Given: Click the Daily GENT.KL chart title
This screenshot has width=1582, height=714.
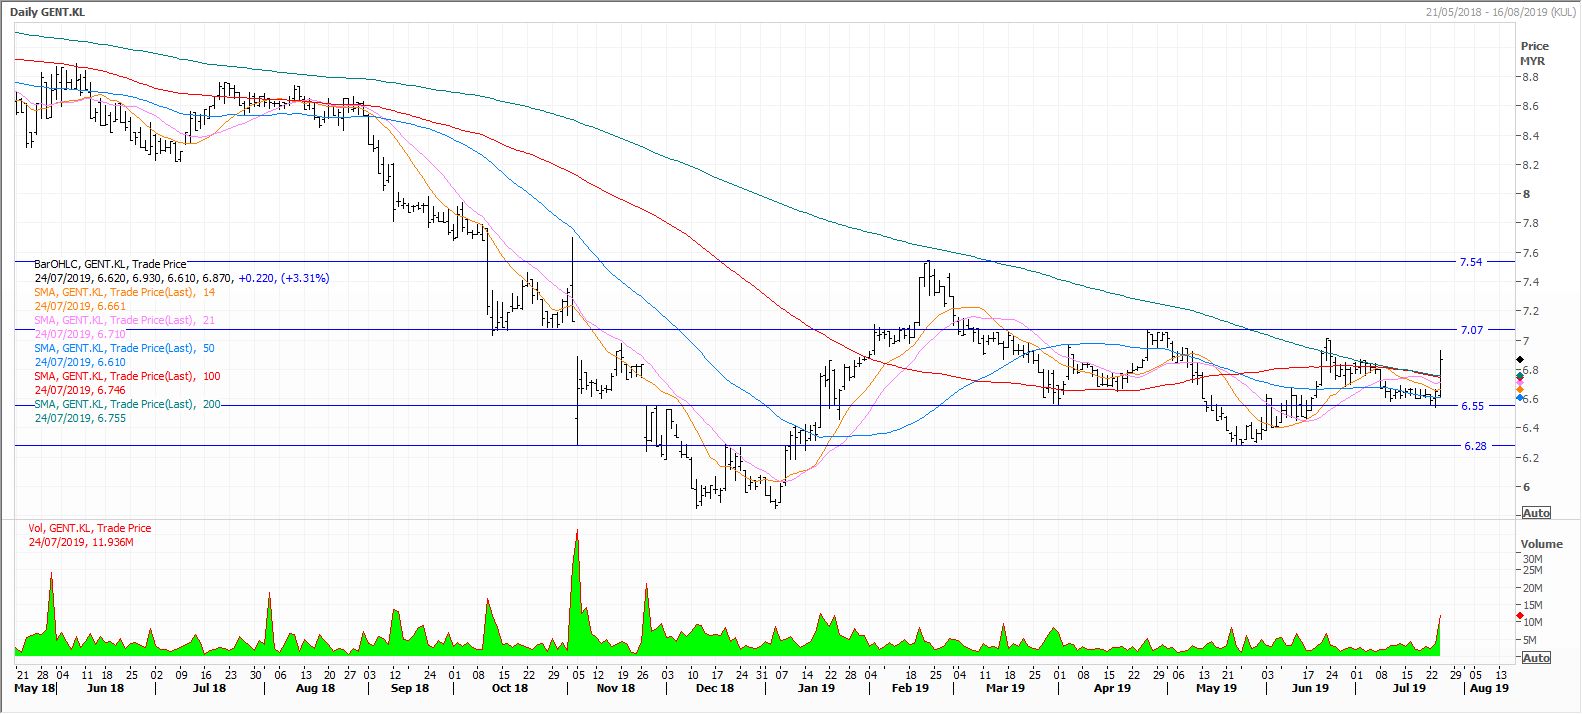Looking at the screenshot, I should coord(47,12).
